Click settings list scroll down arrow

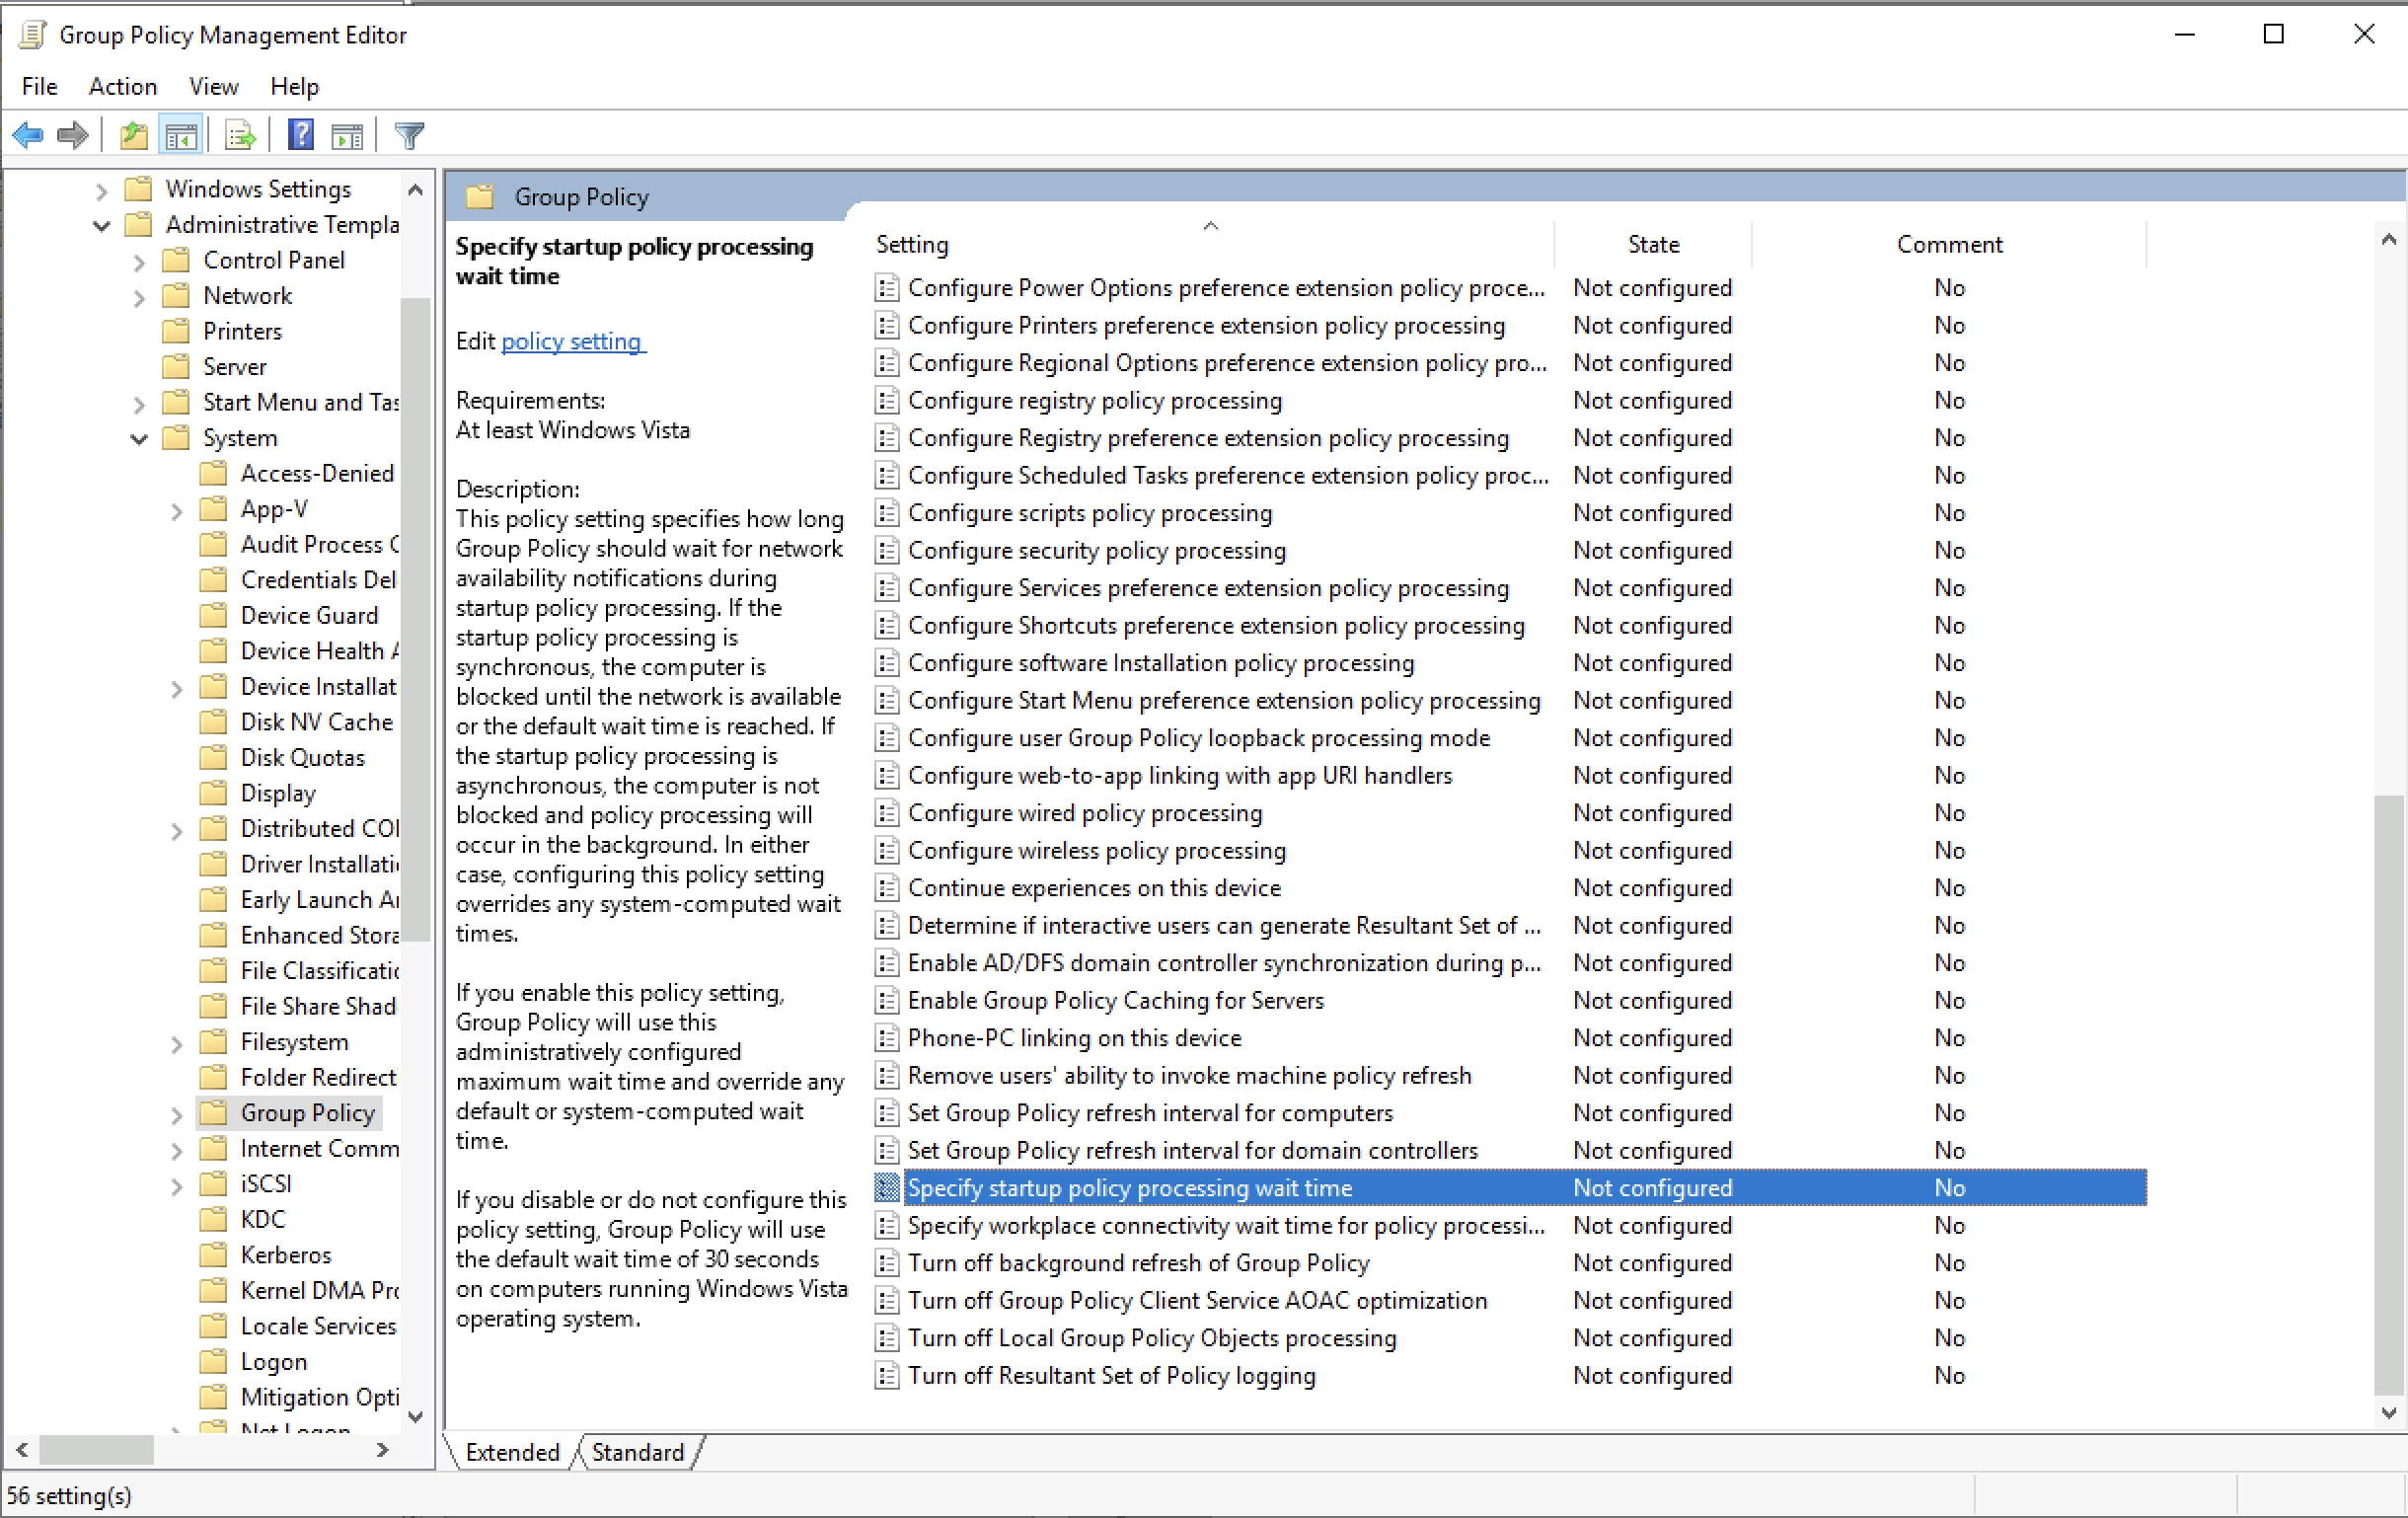point(2388,1413)
